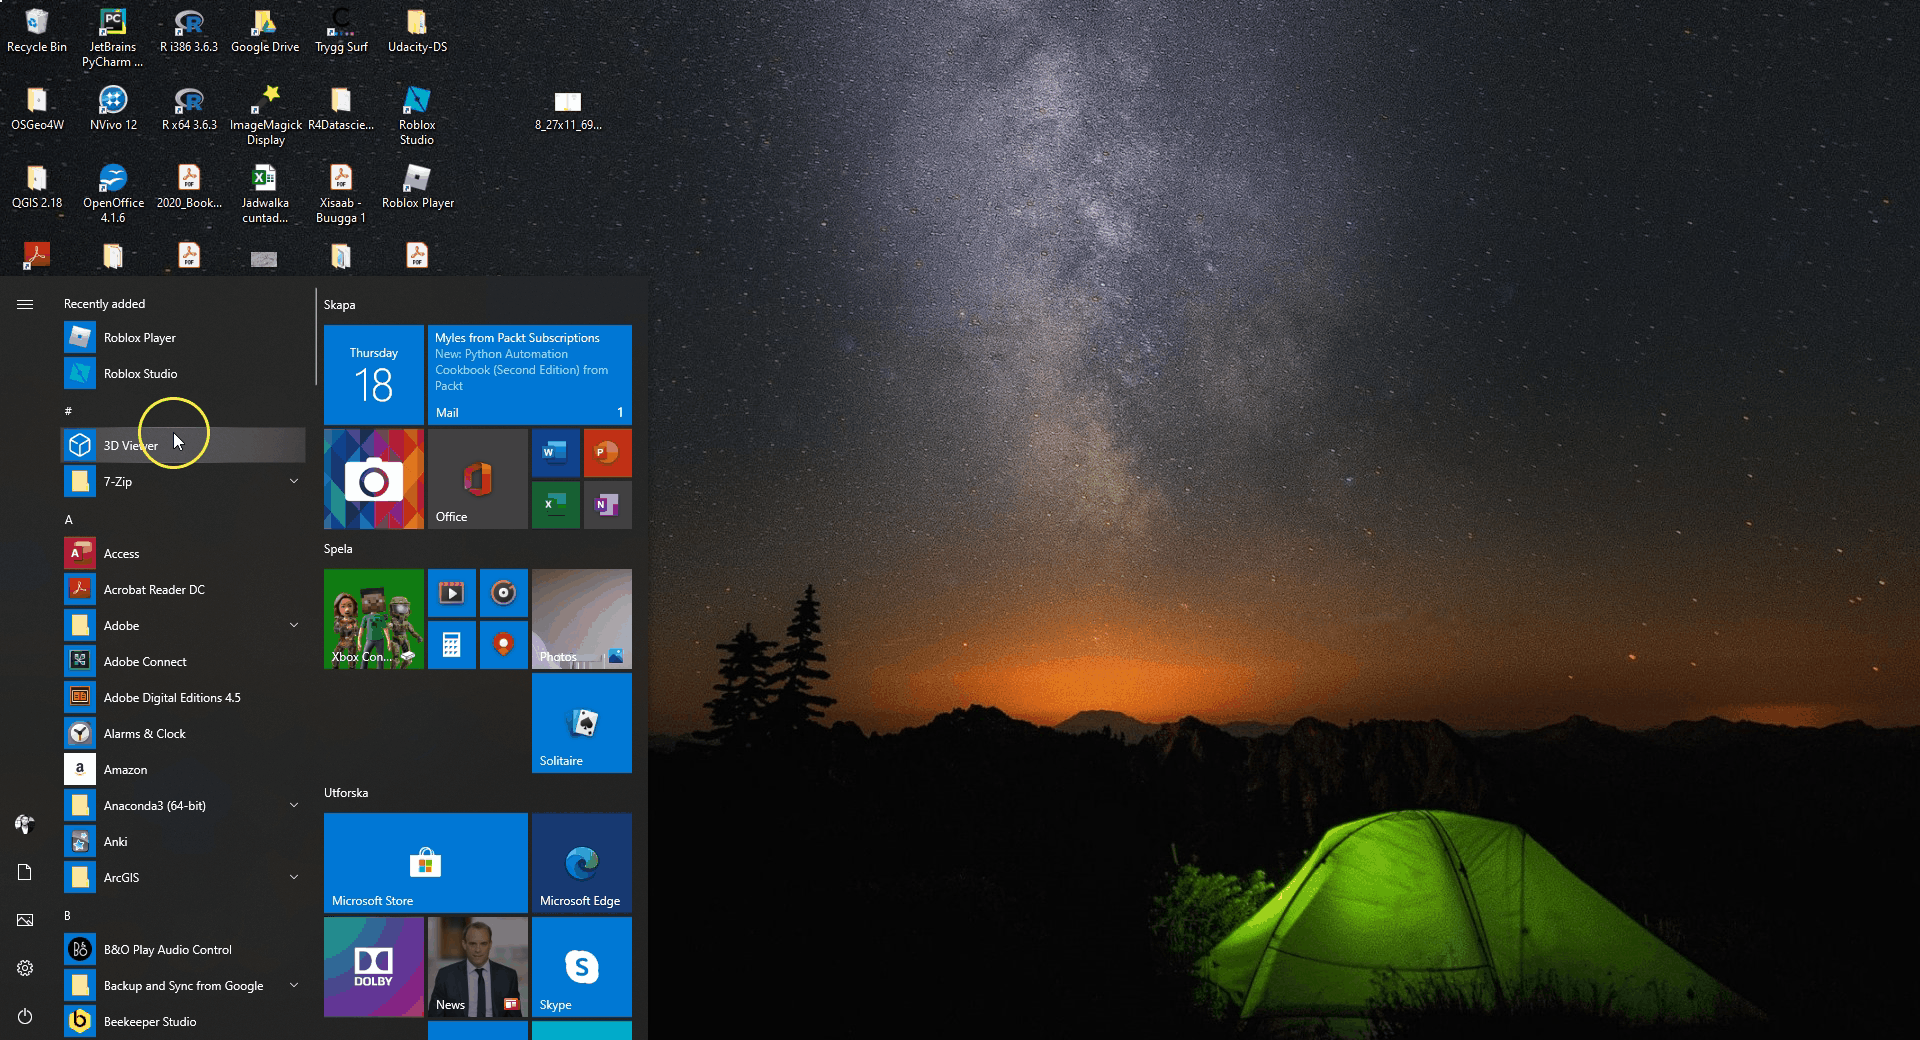Open the Calculator tile
This screenshot has width=1920, height=1040.
pyautogui.click(x=451, y=645)
